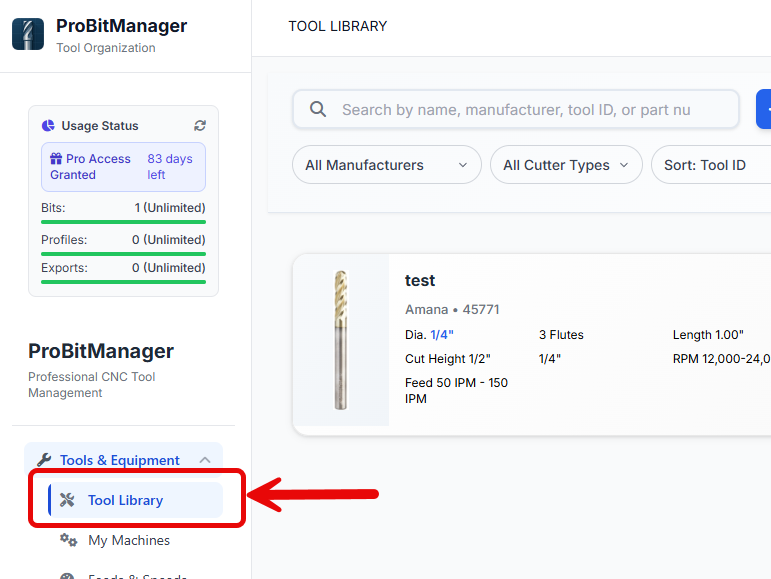Click the Exports usage progress bar

pos(123,282)
